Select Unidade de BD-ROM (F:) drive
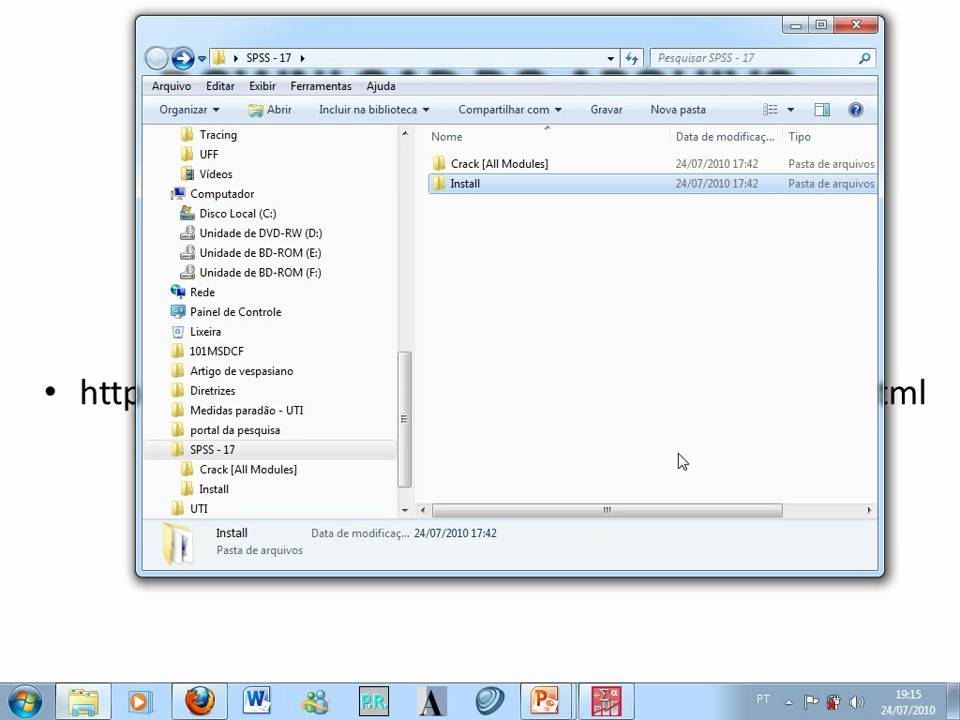This screenshot has width=960, height=720. click(250, 272)
